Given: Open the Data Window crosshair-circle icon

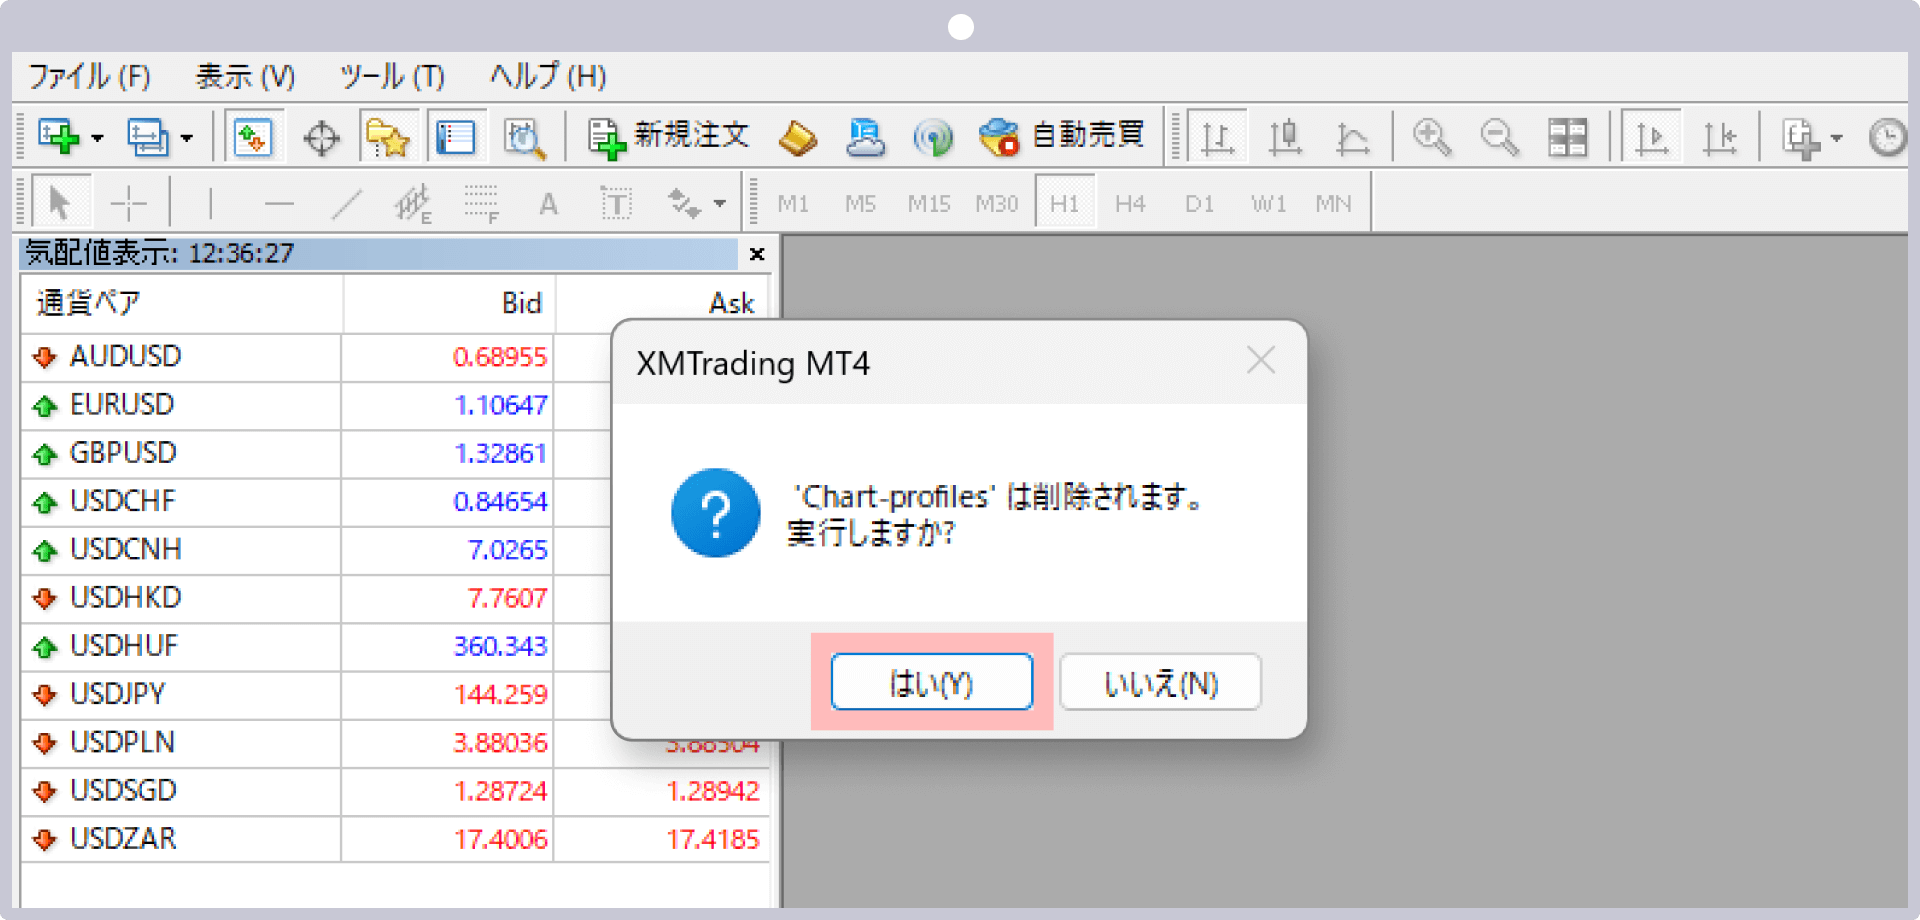Looking at the screenshot, I should pos(321,138).
